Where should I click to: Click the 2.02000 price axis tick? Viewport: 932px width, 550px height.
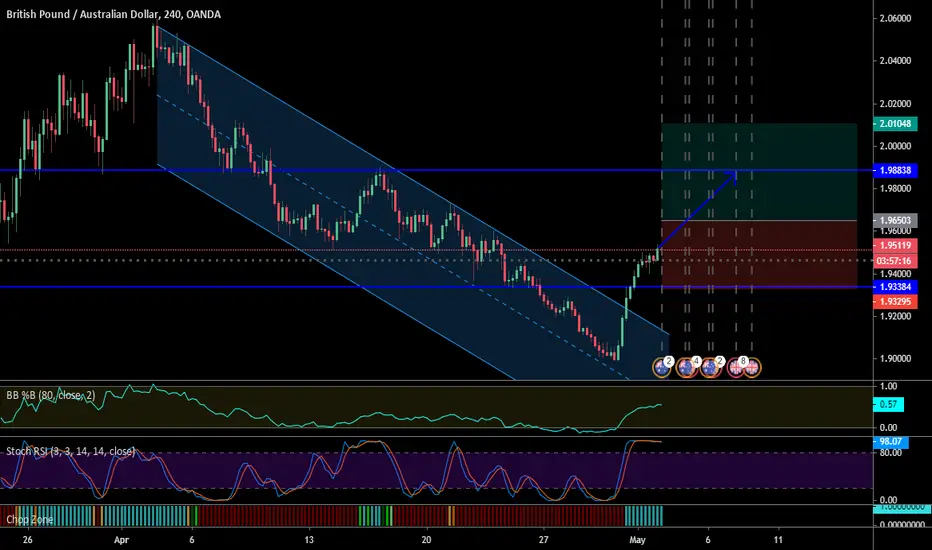895,103
